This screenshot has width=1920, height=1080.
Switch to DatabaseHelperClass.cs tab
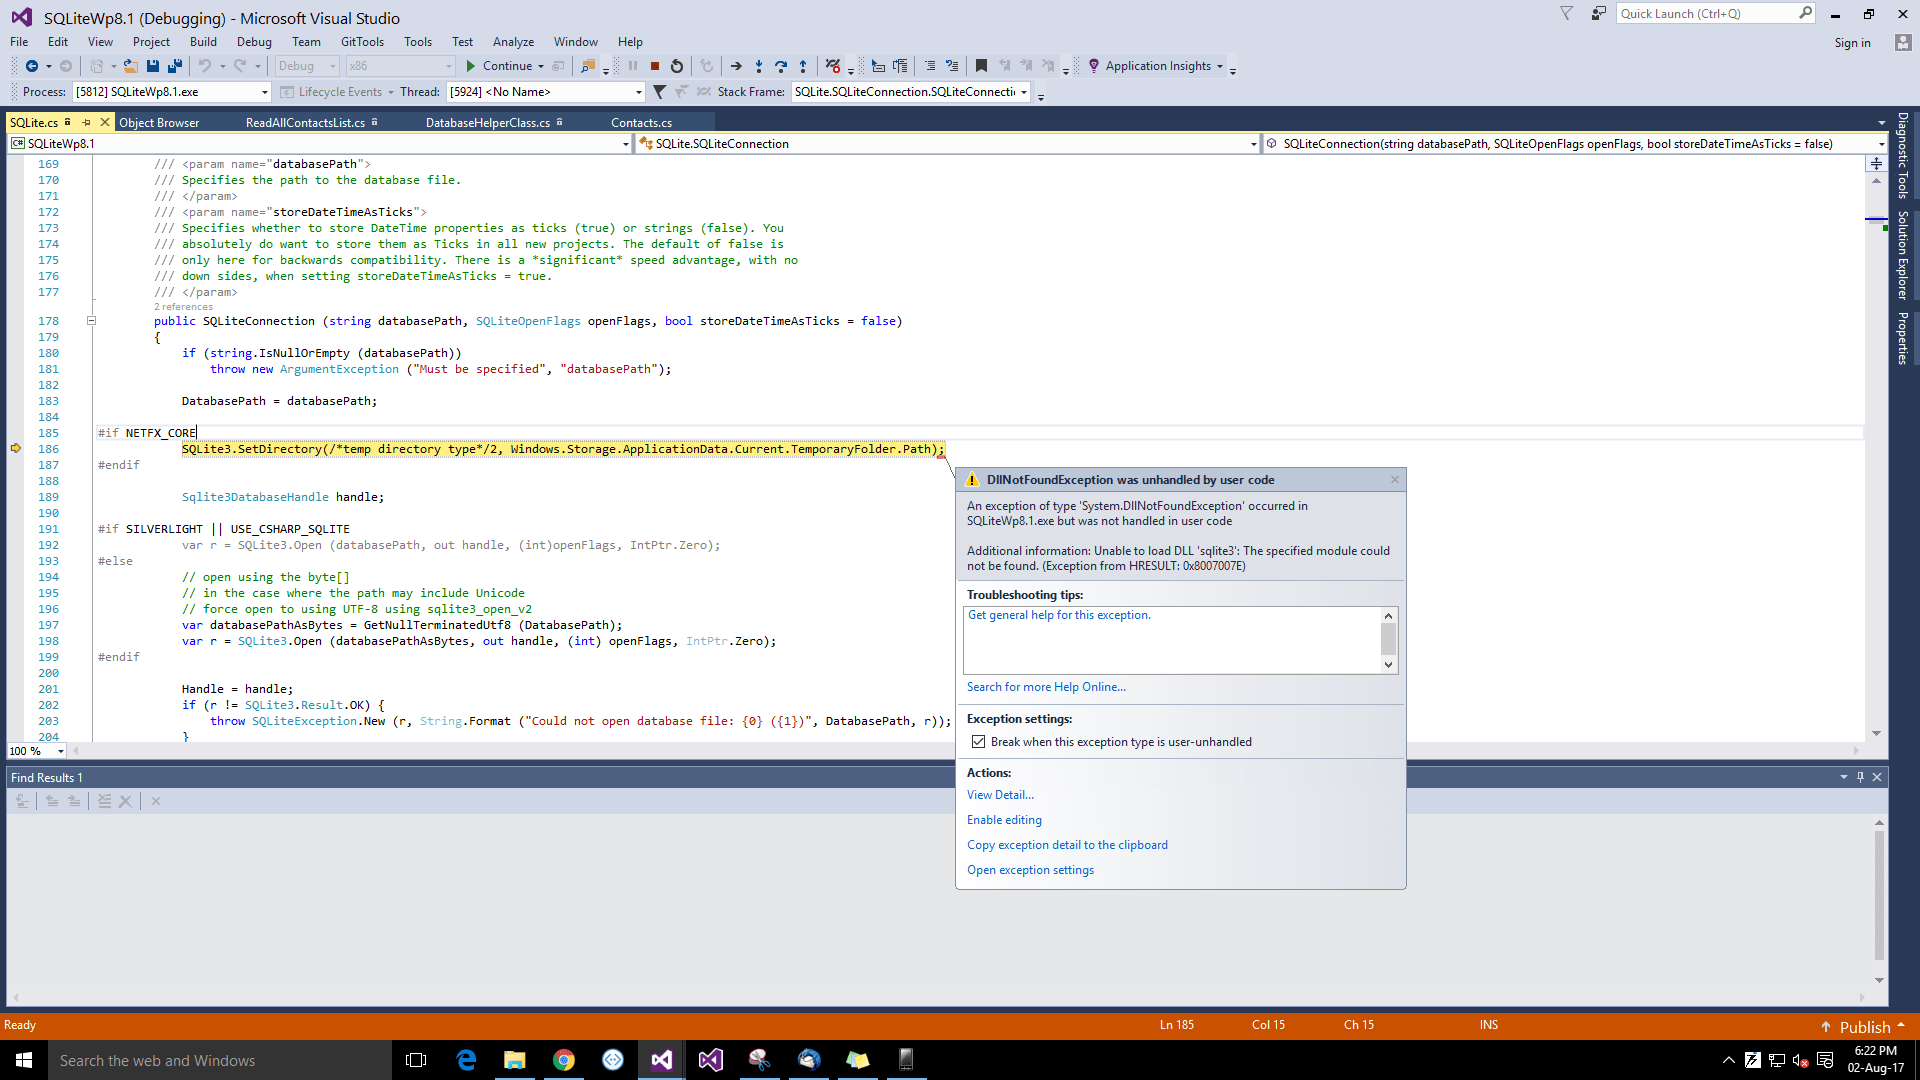[x=488, y=123]
